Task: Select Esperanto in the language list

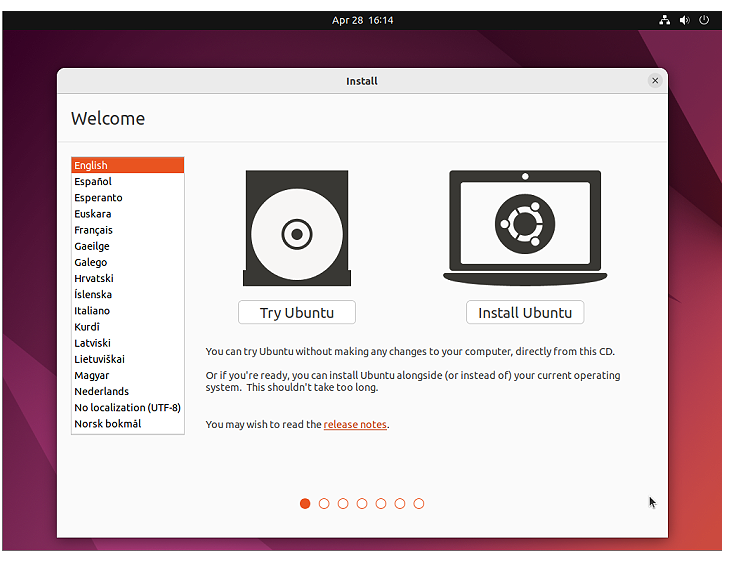Action: tap(128, 198)
